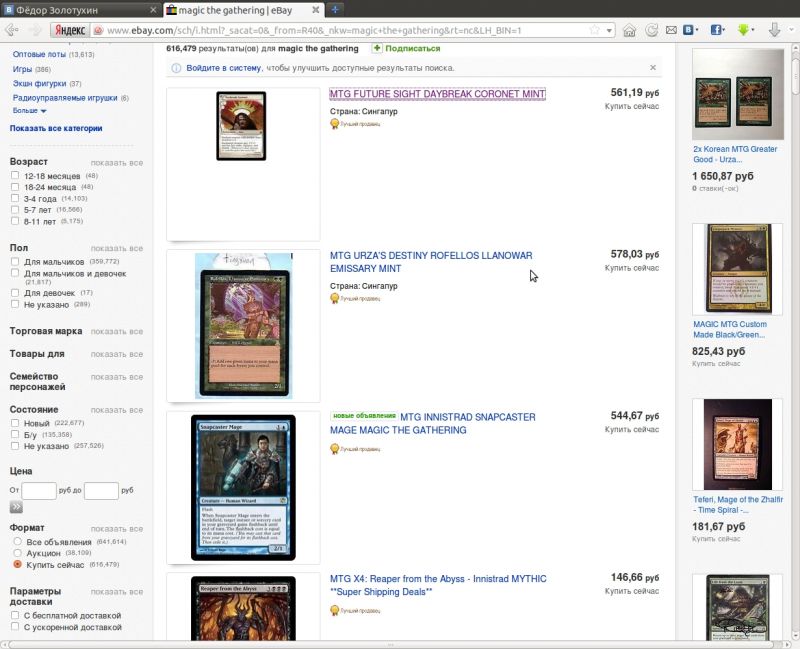800x649 pixels.
Task: Click the Facebook toolbar icon
Action: pyautogui.click(x=717, y=30)
